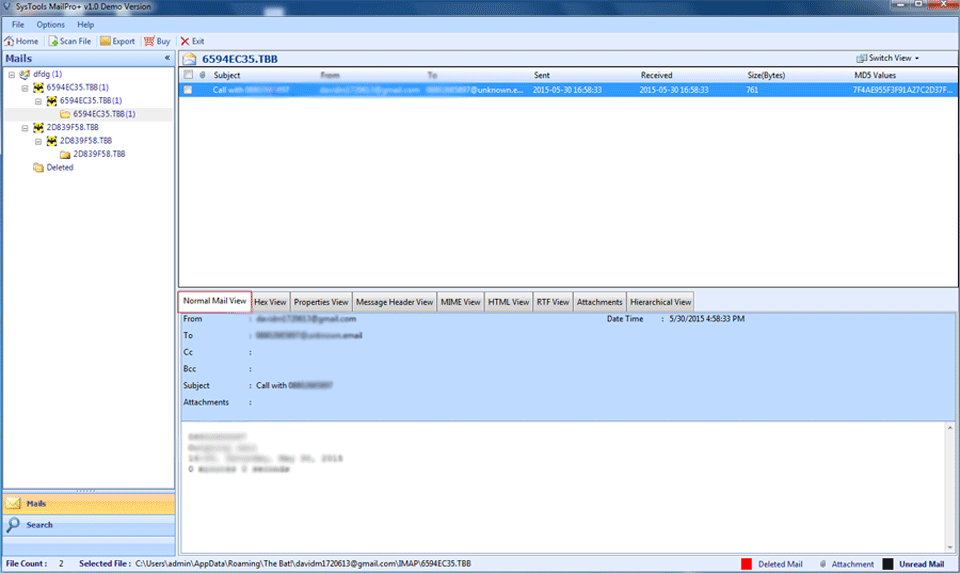Click the message body scrollbar down arrow
The image size is (960, 573).
(950, 548)
